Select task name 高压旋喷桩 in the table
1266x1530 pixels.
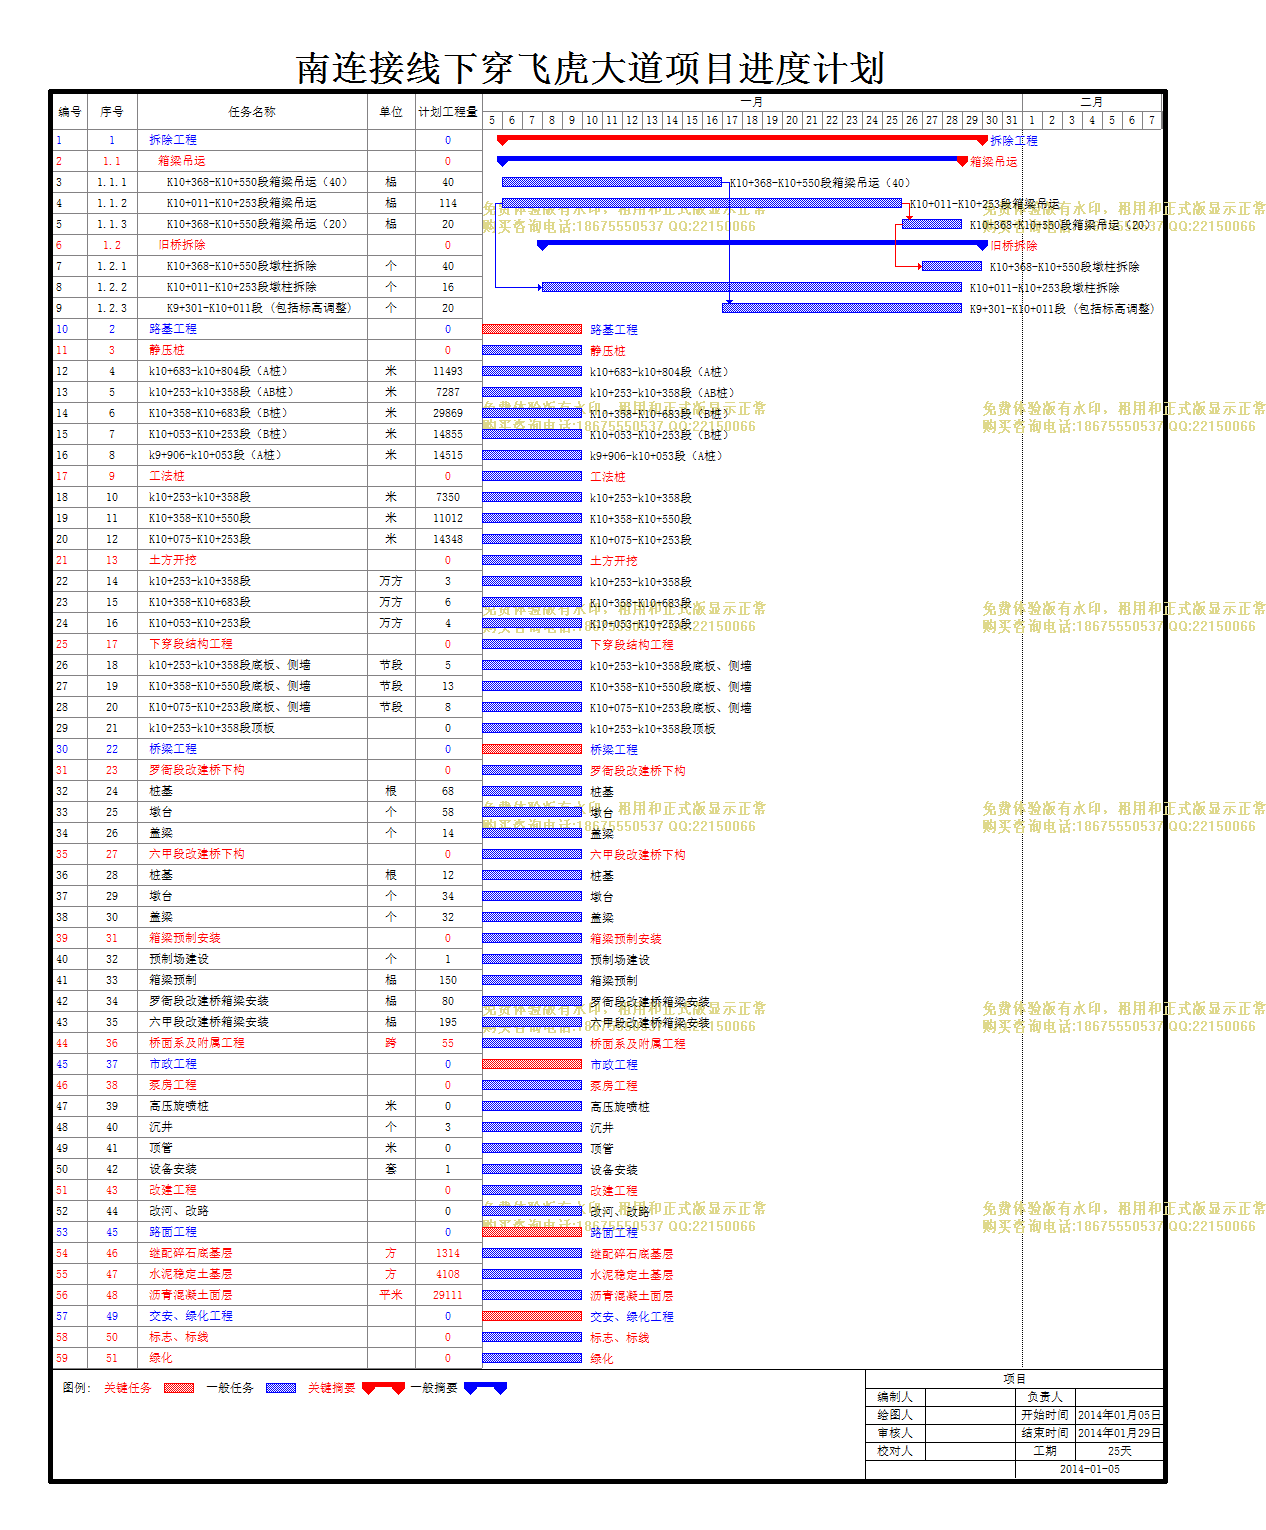[x=179, y=1106]
